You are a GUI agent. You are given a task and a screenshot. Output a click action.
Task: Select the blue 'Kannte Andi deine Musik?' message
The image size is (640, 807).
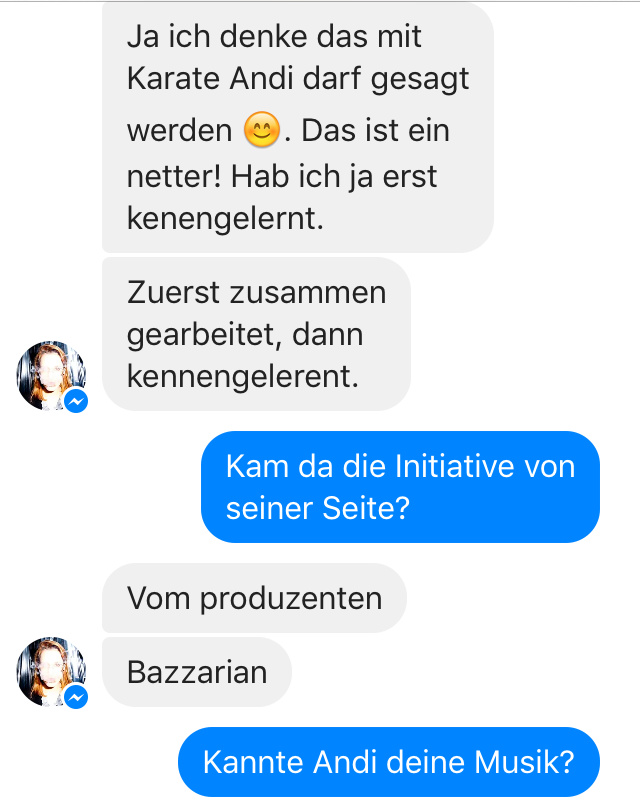389,762
